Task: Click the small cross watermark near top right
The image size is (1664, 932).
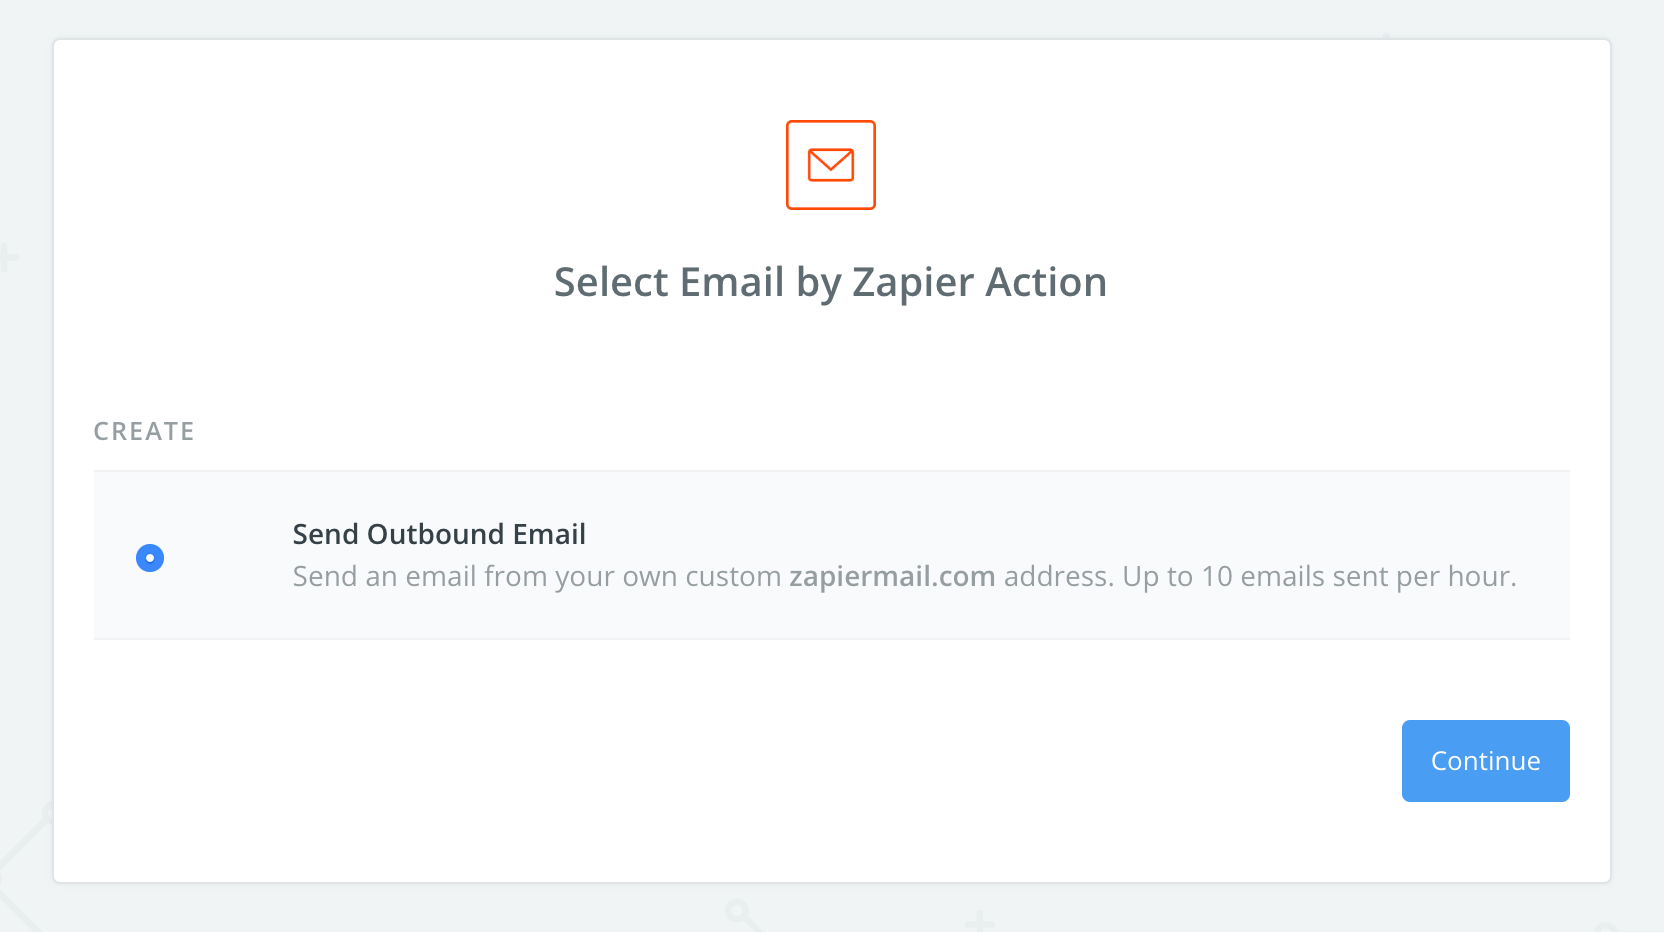Action: 1387,35
